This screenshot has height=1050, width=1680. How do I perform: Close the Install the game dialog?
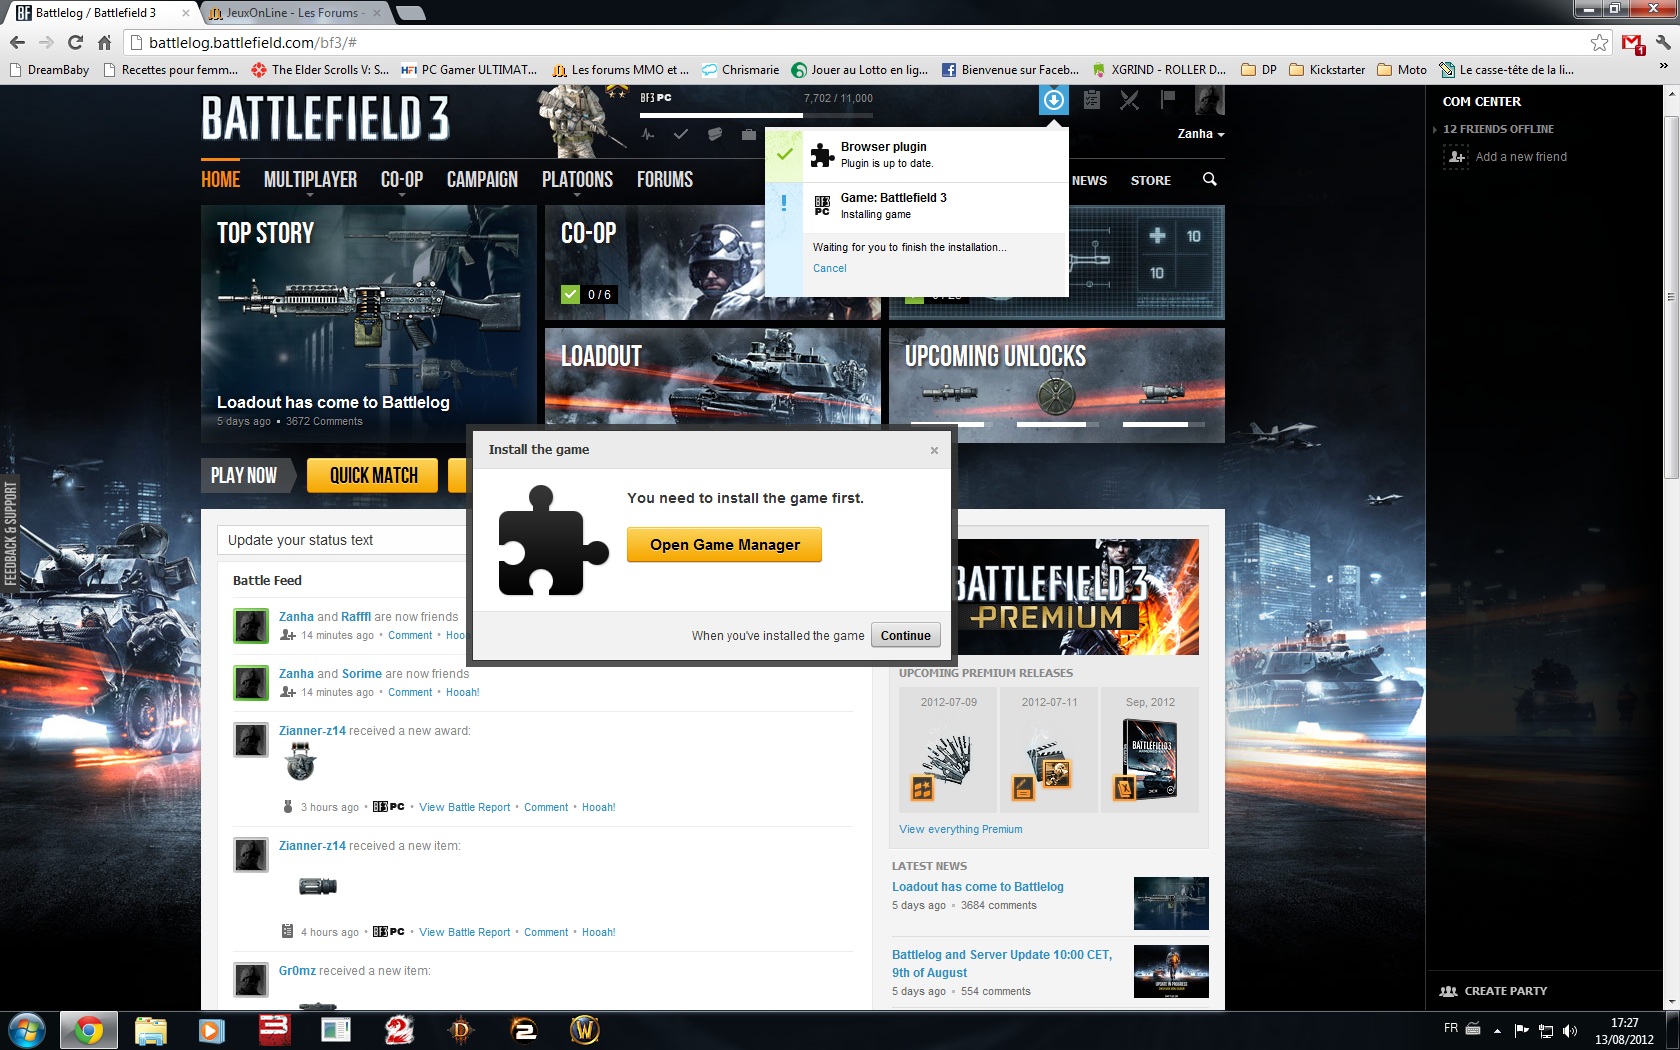coord(934,450)
